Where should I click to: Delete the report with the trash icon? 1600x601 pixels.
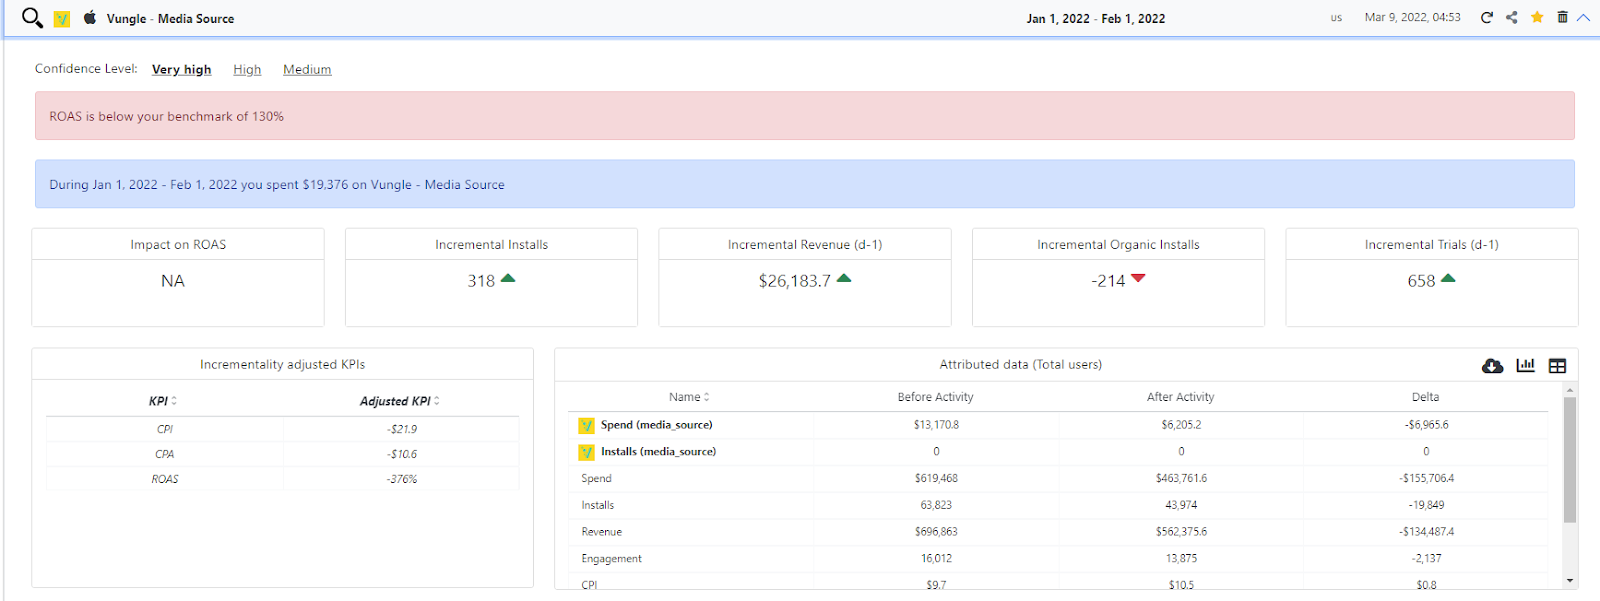[1562, 17]
